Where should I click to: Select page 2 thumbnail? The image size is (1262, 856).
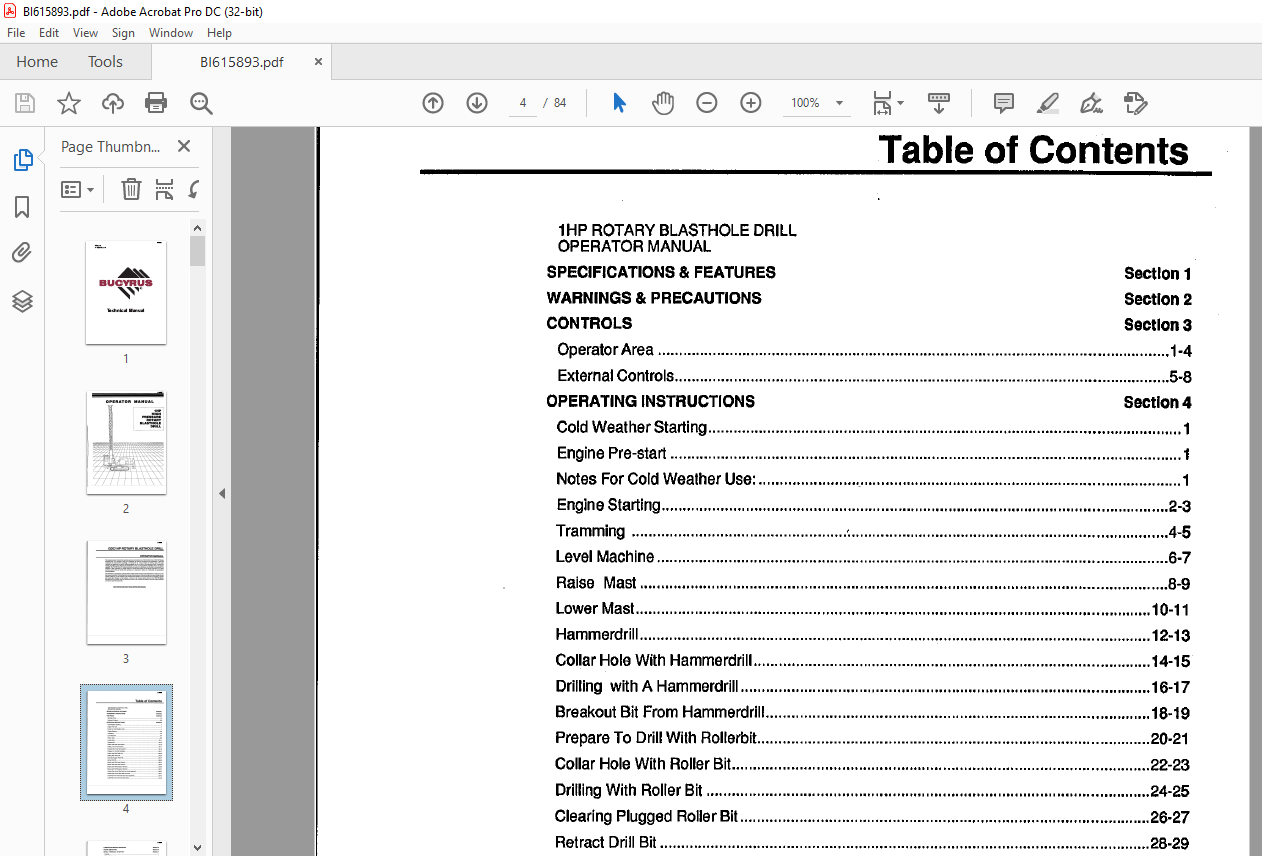[x=126, y=443]
